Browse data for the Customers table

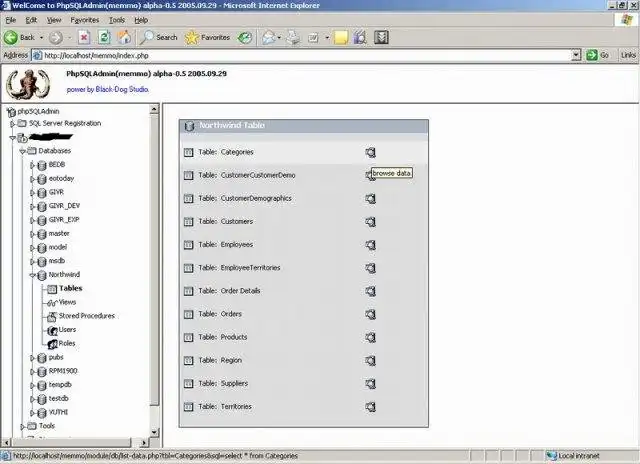tap(370, 222)
